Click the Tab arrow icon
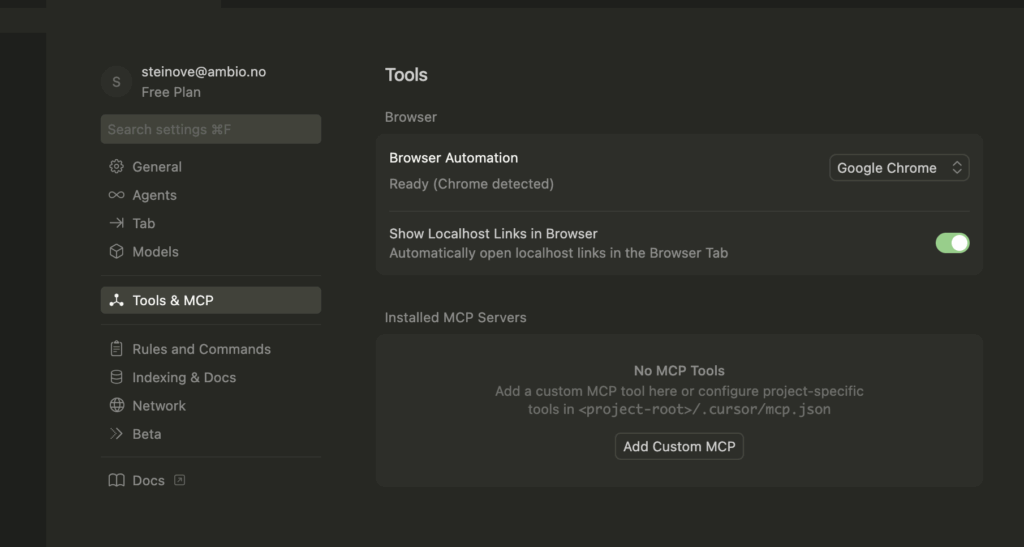The width and height of the screenshot is (1024, 547). 116,224
